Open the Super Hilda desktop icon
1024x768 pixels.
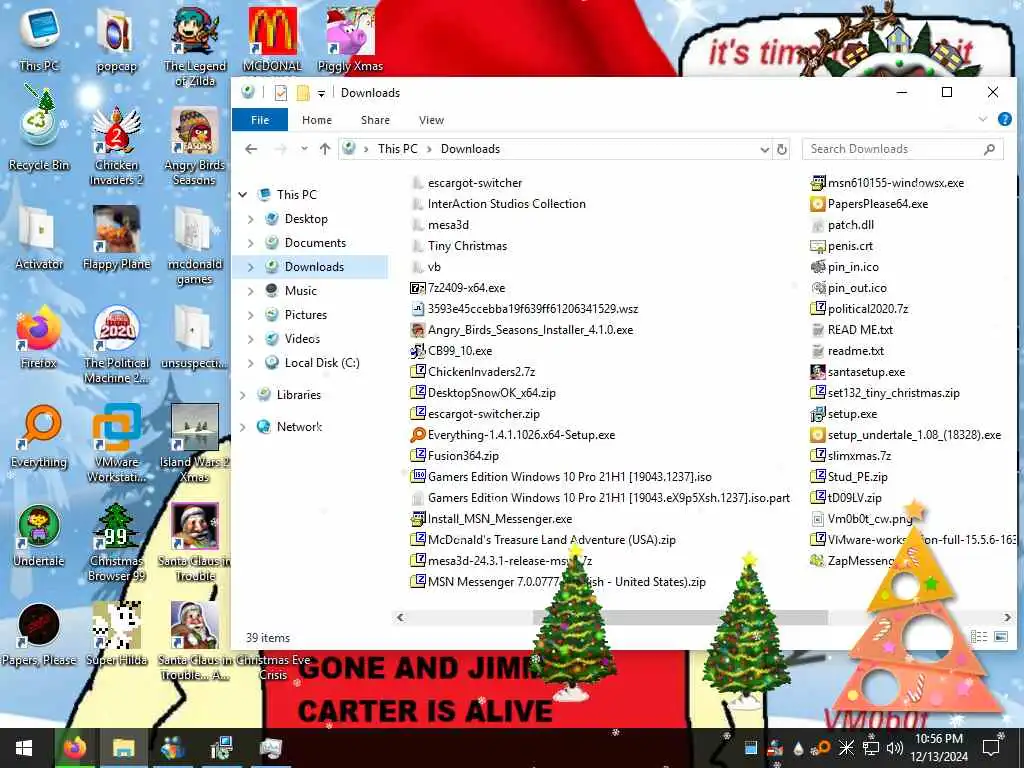coord(116,635)
